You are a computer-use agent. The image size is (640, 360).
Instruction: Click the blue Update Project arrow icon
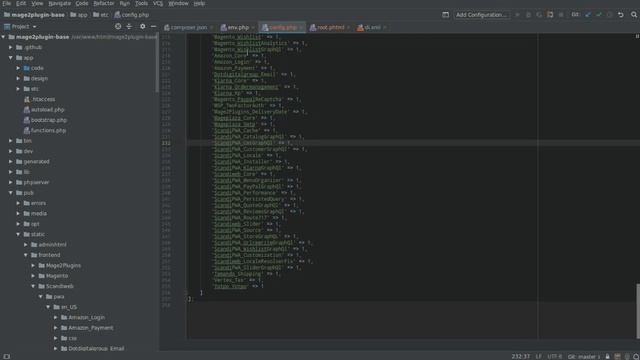(588, 15)
